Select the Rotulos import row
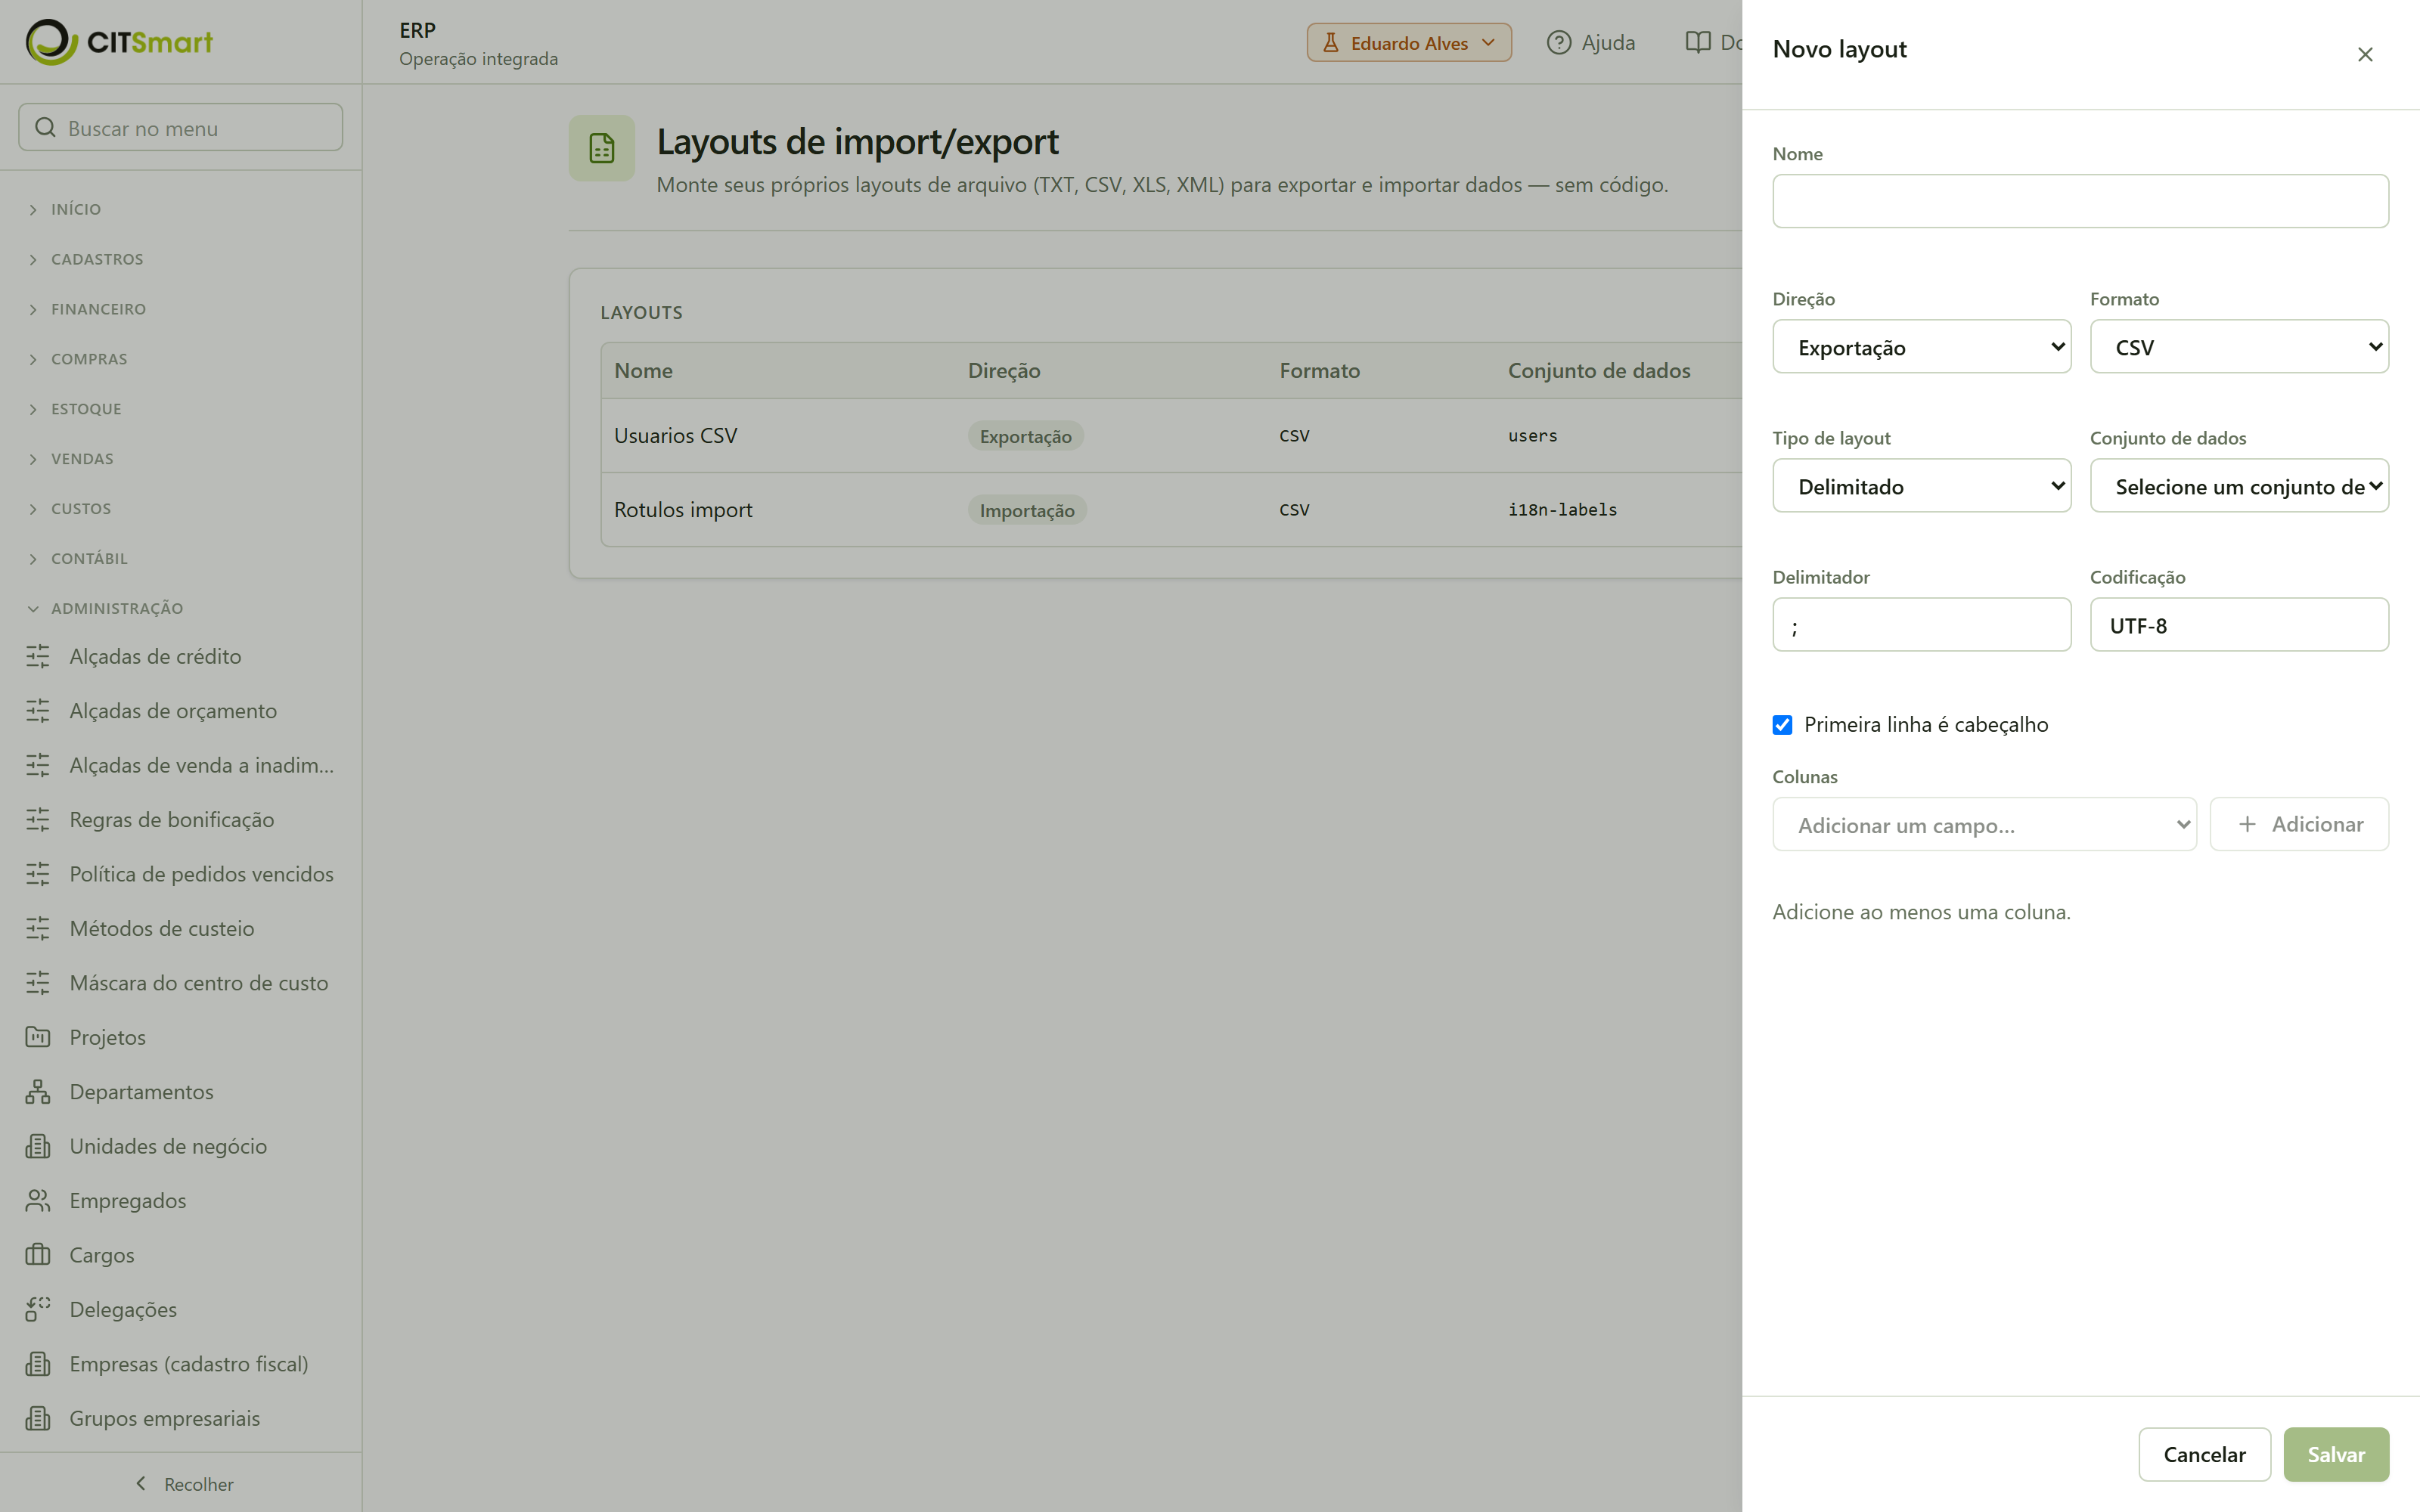 click(x=1171, y=509)
